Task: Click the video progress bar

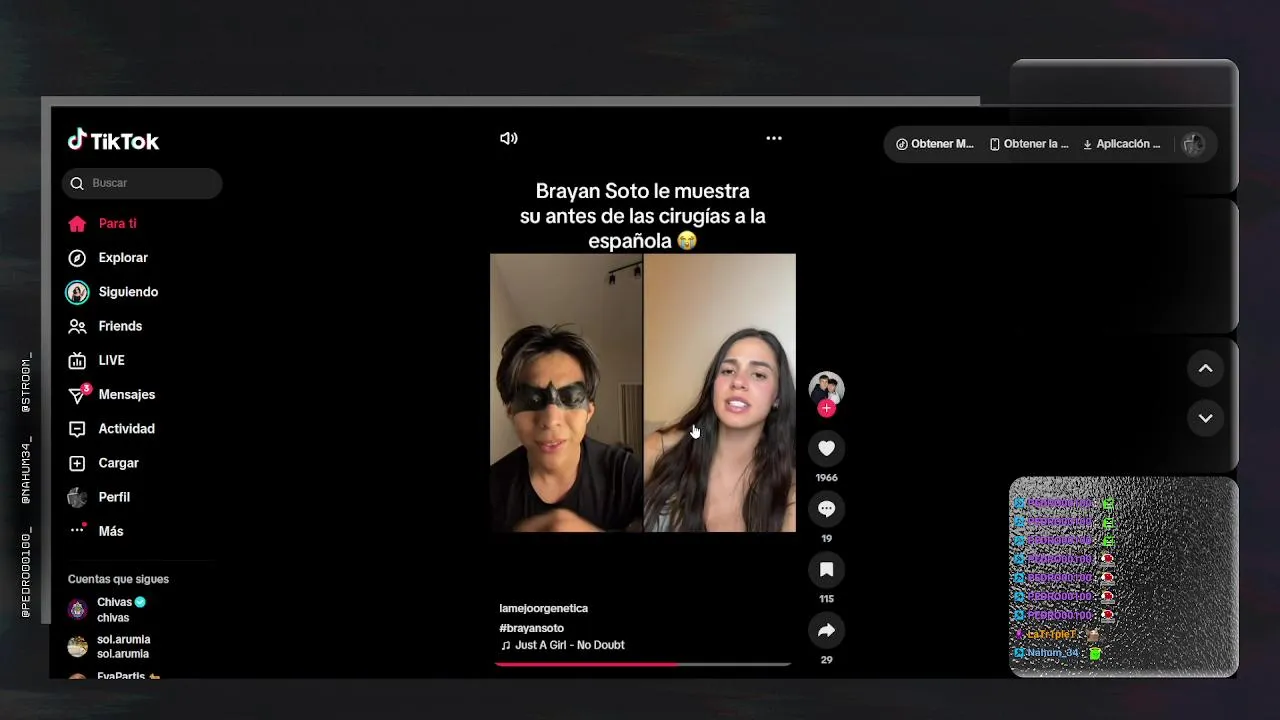Action: [643, 664]
